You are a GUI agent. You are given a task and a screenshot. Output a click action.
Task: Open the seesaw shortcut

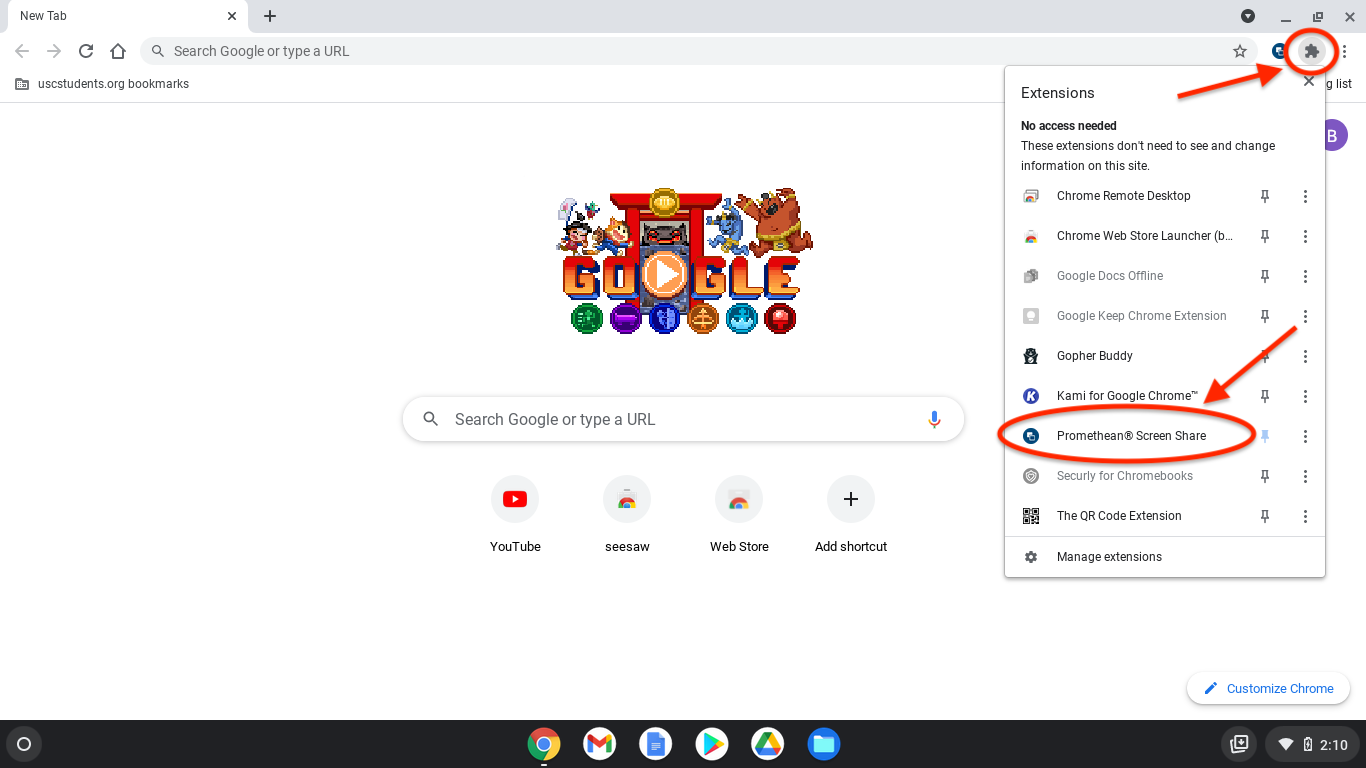(x=627, y=515)
